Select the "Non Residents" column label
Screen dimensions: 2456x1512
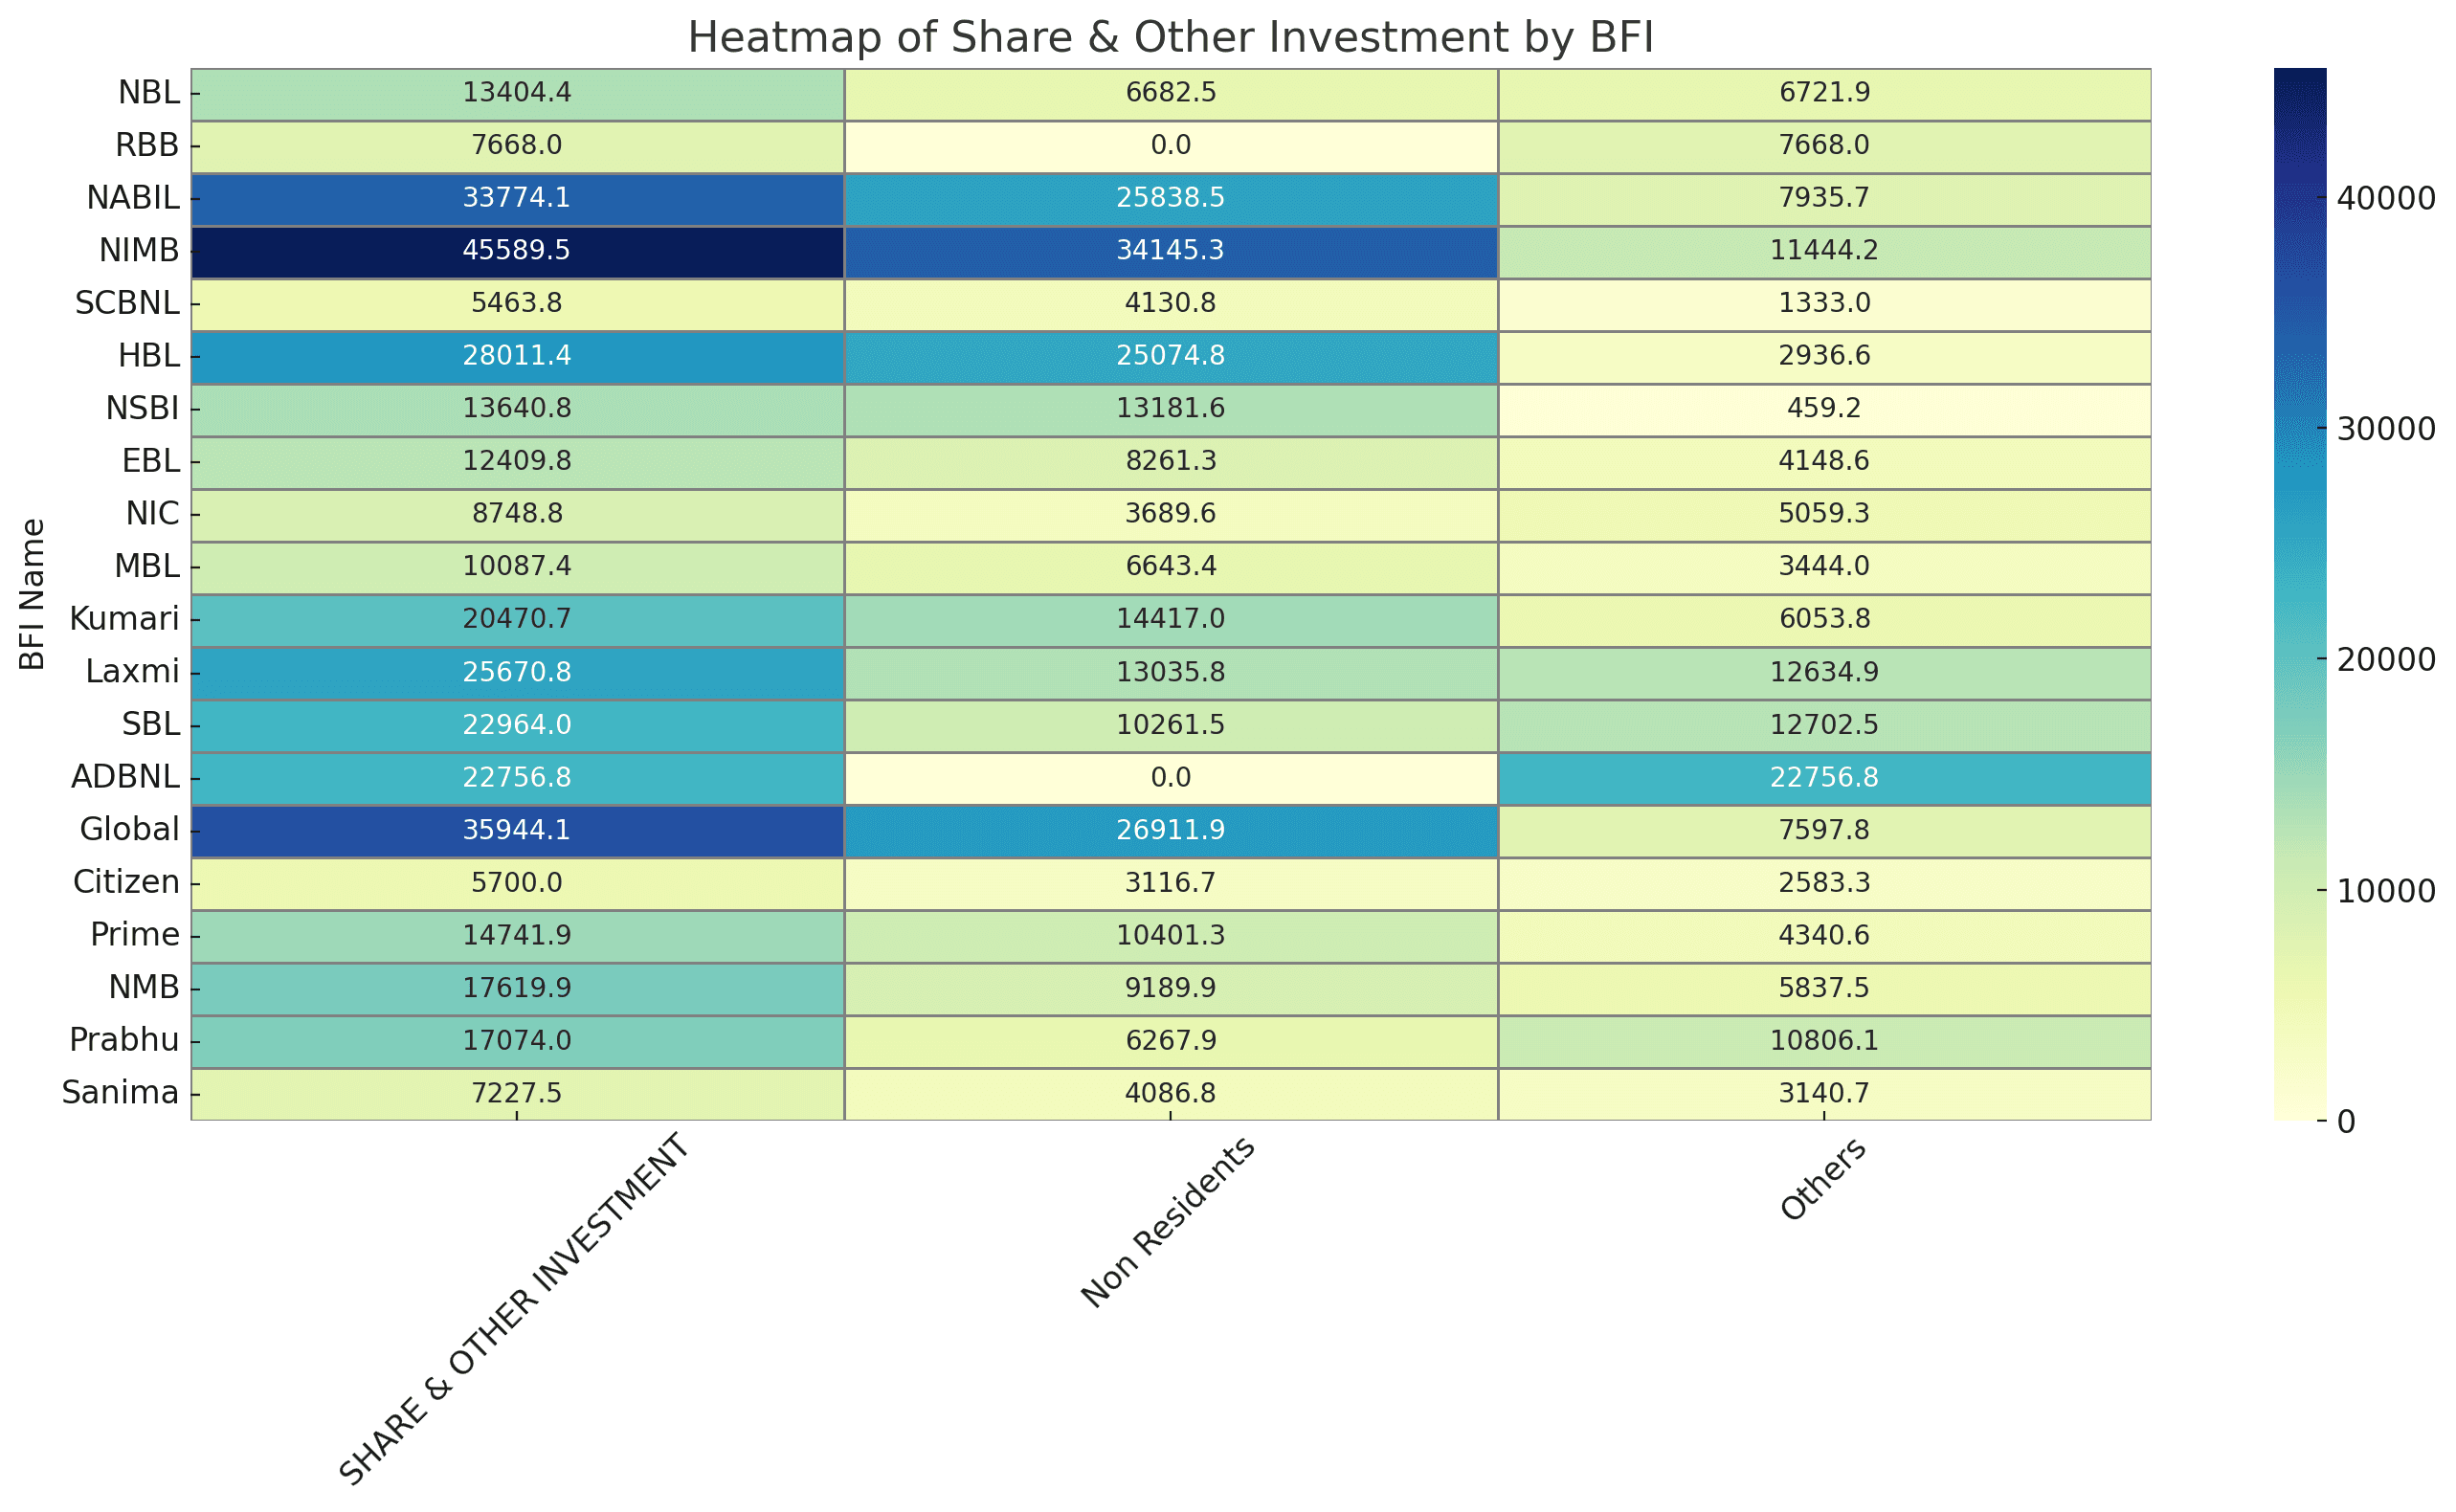click(1168, 1222)
